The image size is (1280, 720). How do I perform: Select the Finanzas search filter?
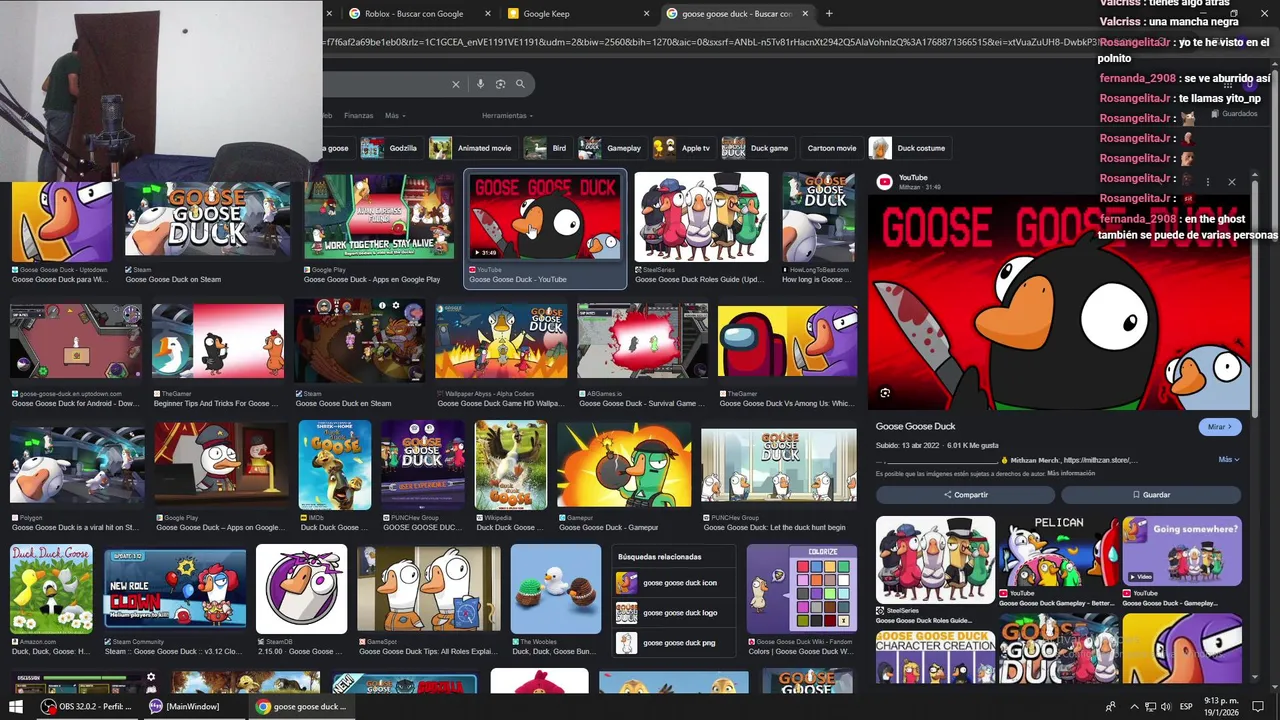click(x=358, y=116)
